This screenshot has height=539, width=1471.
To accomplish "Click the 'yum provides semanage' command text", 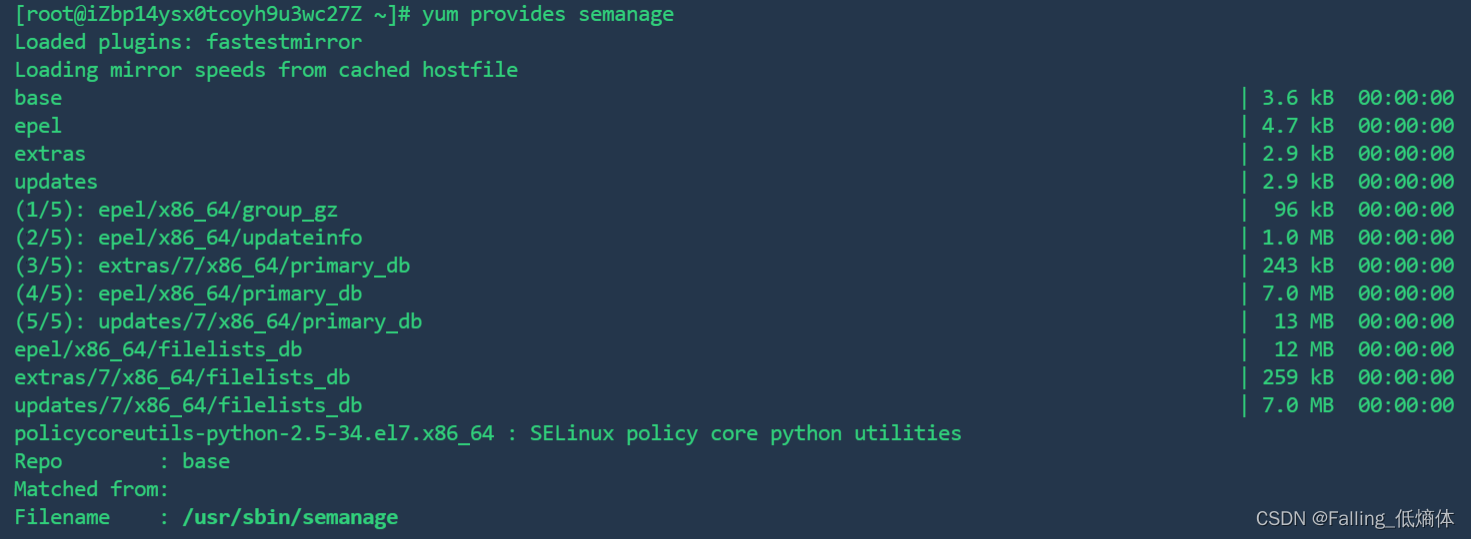I will (548, 15).
